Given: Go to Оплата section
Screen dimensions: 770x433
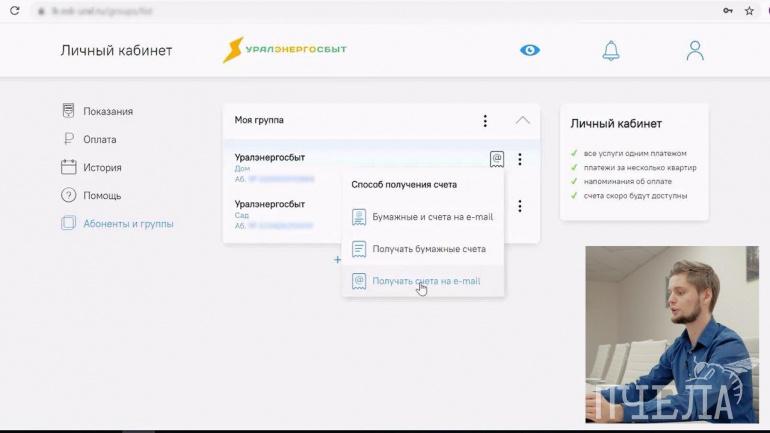Looking at the screenshot, I should (99, 139).
